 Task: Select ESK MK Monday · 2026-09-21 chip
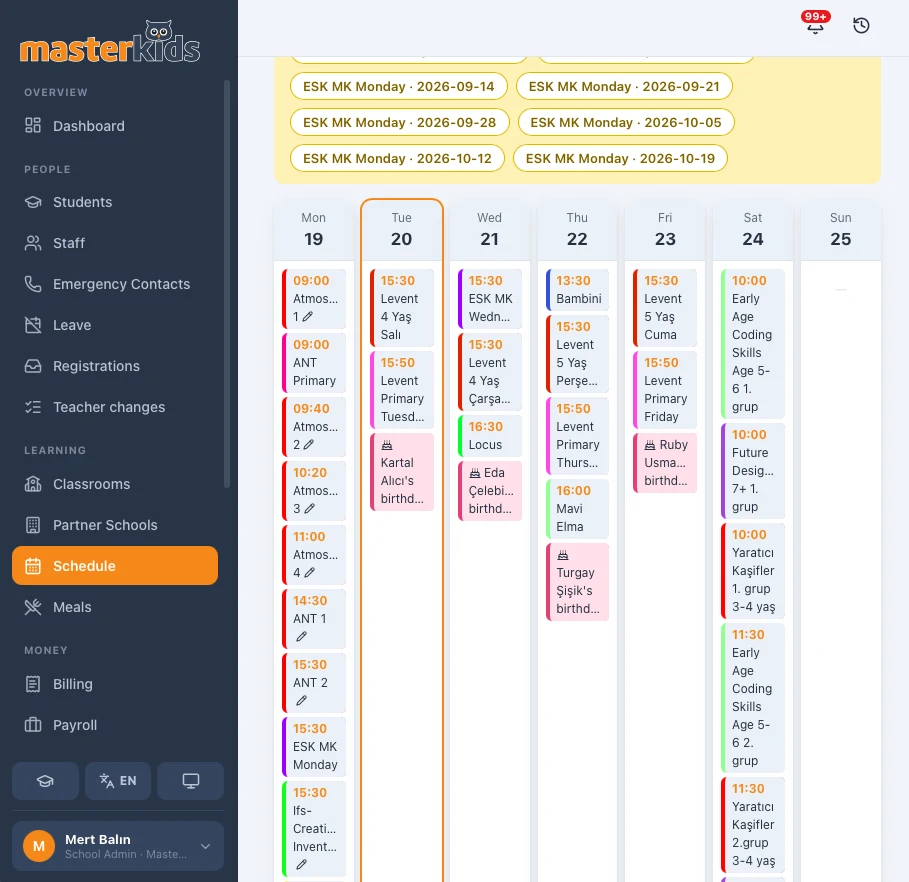(624, 86)
